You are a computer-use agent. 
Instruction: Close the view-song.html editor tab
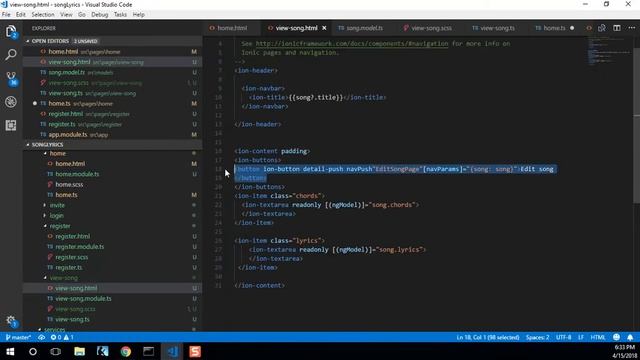point(324,28)
